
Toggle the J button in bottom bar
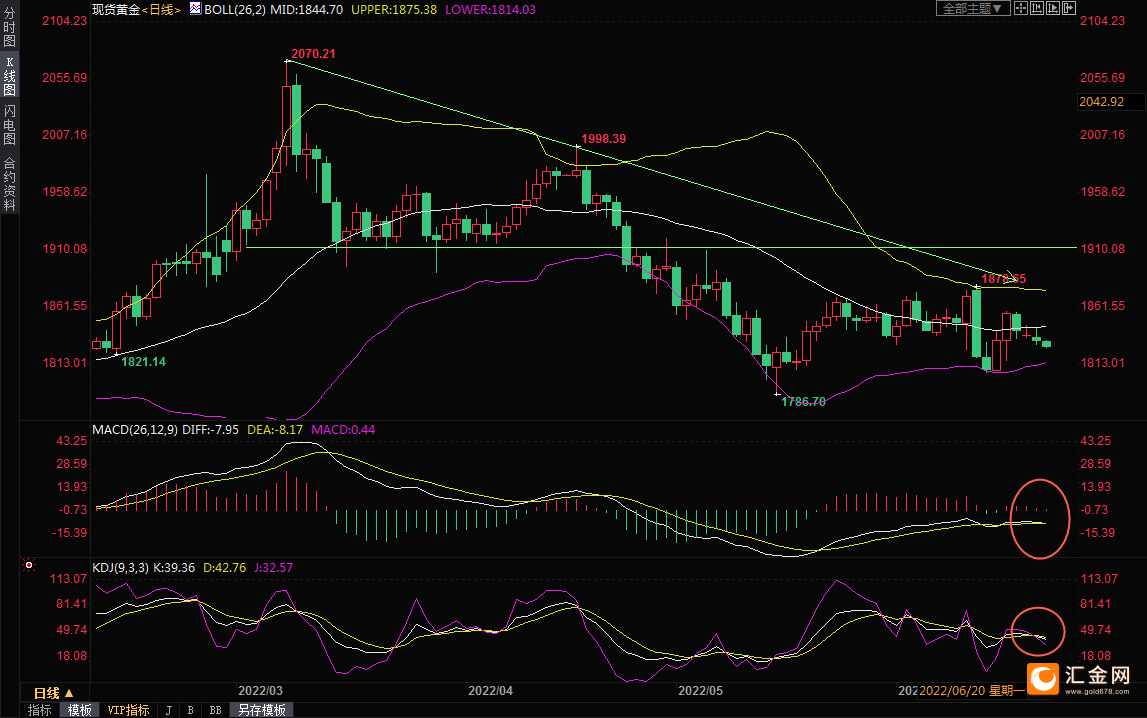point(168,710)
